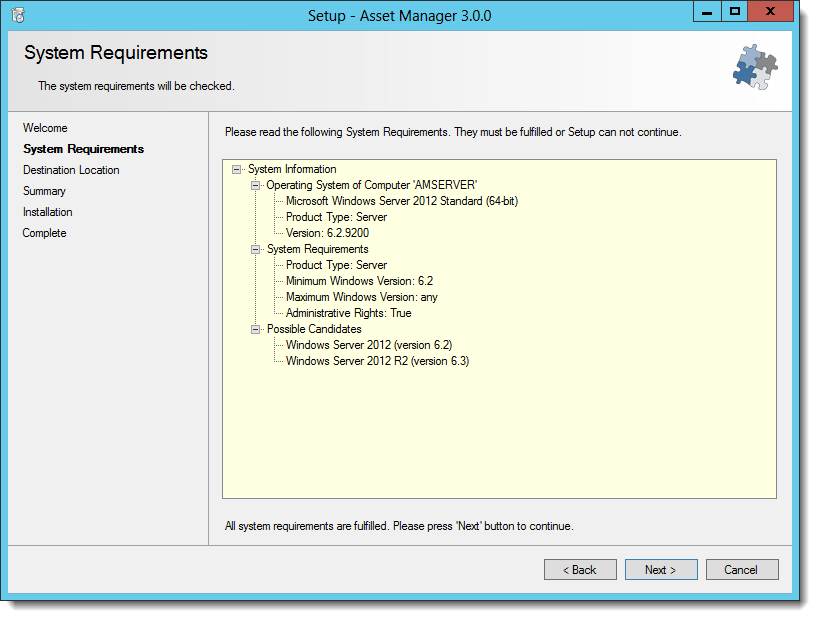Click the Summary step in the sidebar
Image resolution: width=816 pixels, height=617 pixels.
pos(44,191)
